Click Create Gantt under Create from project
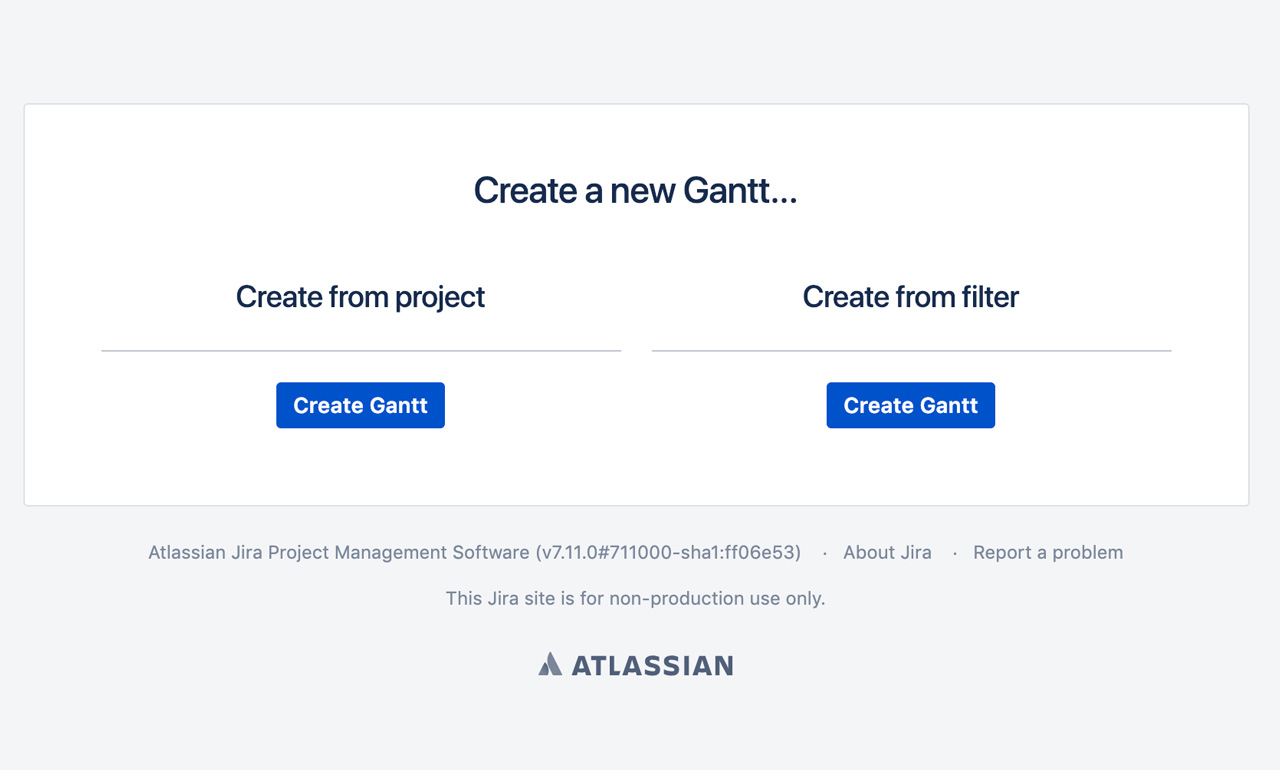This screenshot has width=1280, height=770. pos(360,405)
